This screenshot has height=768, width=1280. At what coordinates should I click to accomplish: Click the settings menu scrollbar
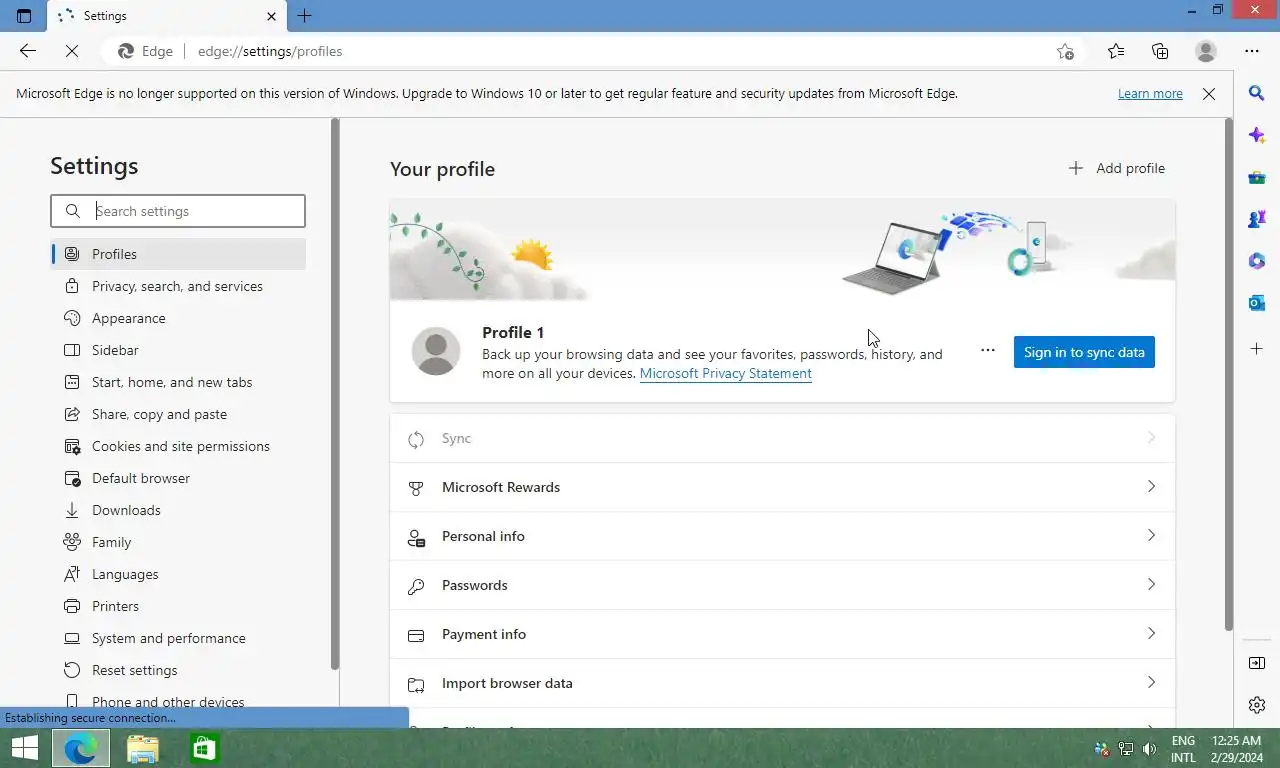pos(335,394)
